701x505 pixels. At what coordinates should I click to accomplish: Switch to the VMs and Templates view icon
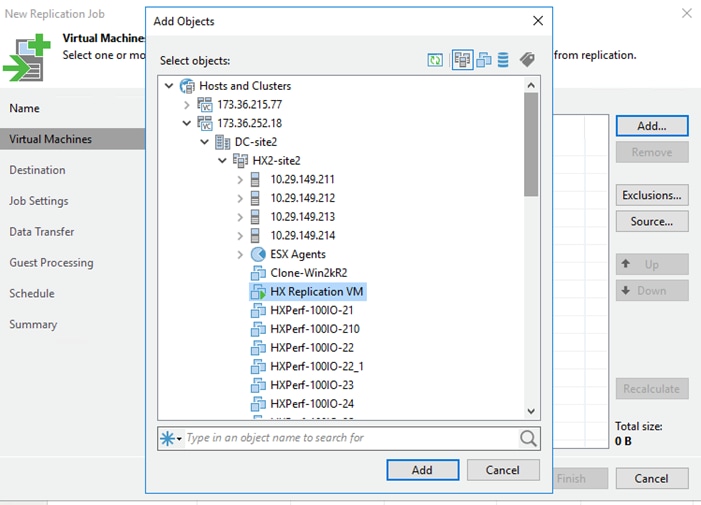click(484, 60)
